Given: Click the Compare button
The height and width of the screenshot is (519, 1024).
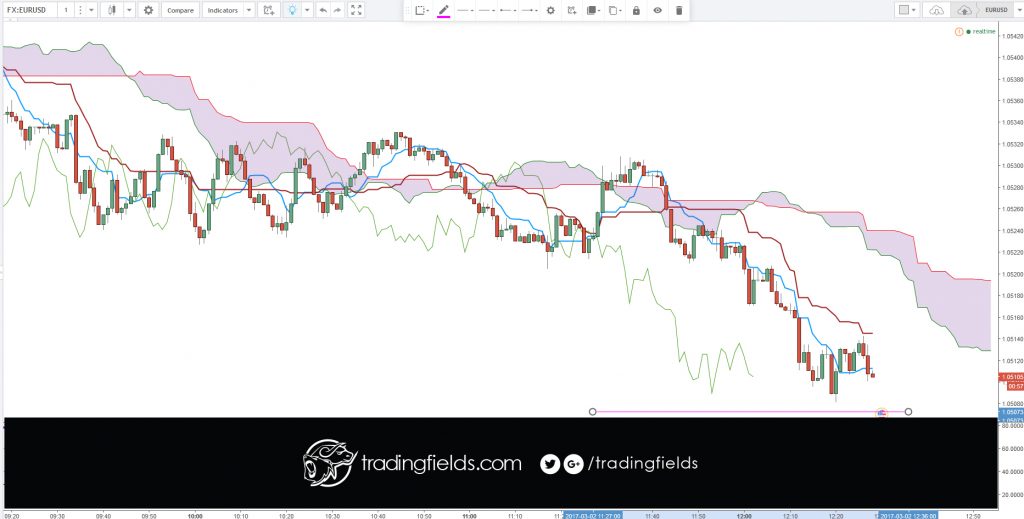Looking at the screenshot, I should (x=180, y=10).
